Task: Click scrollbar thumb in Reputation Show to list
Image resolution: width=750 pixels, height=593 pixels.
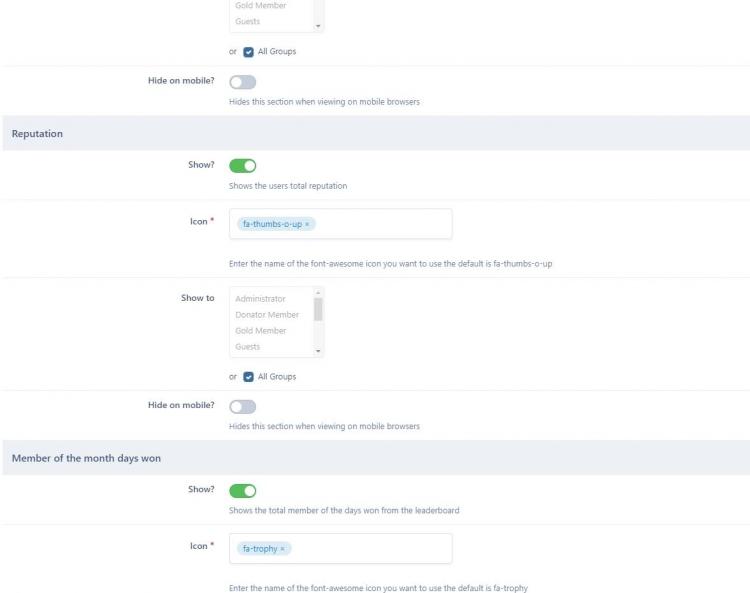Action: [318, 310]
